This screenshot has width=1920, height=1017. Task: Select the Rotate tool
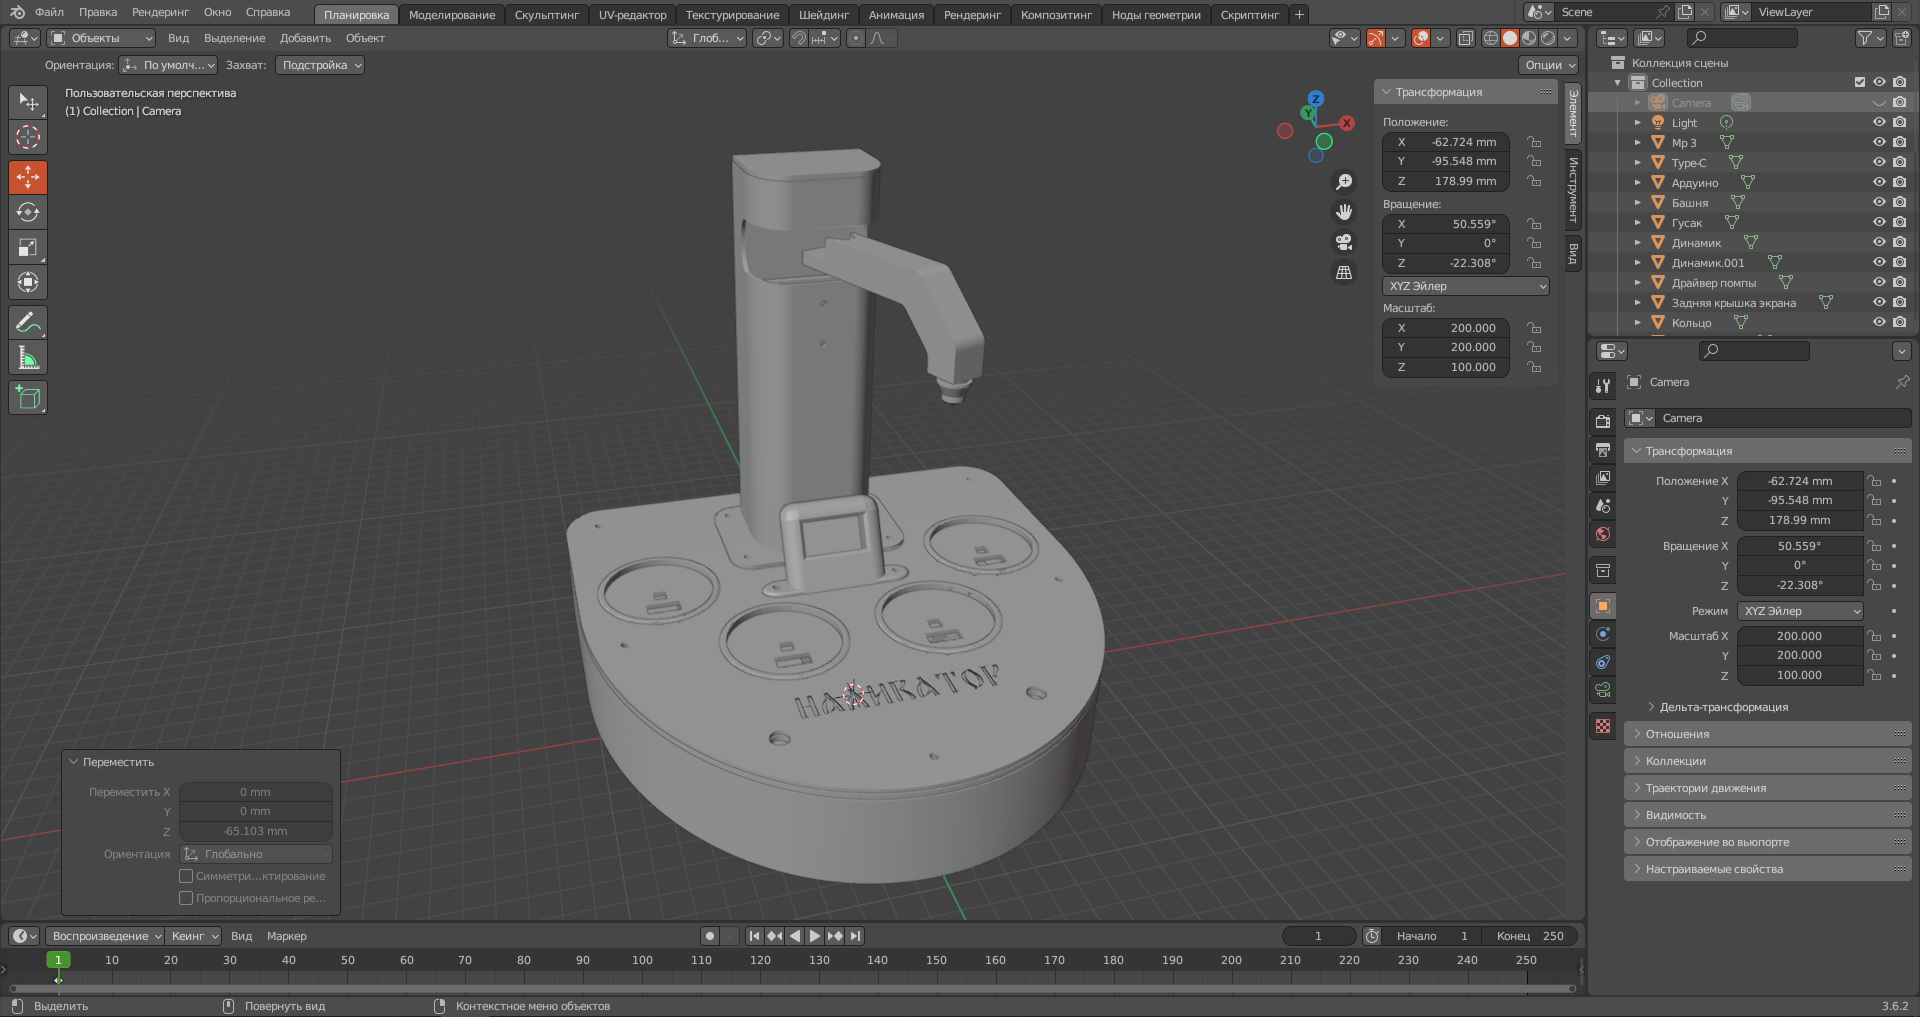point(27,212)
